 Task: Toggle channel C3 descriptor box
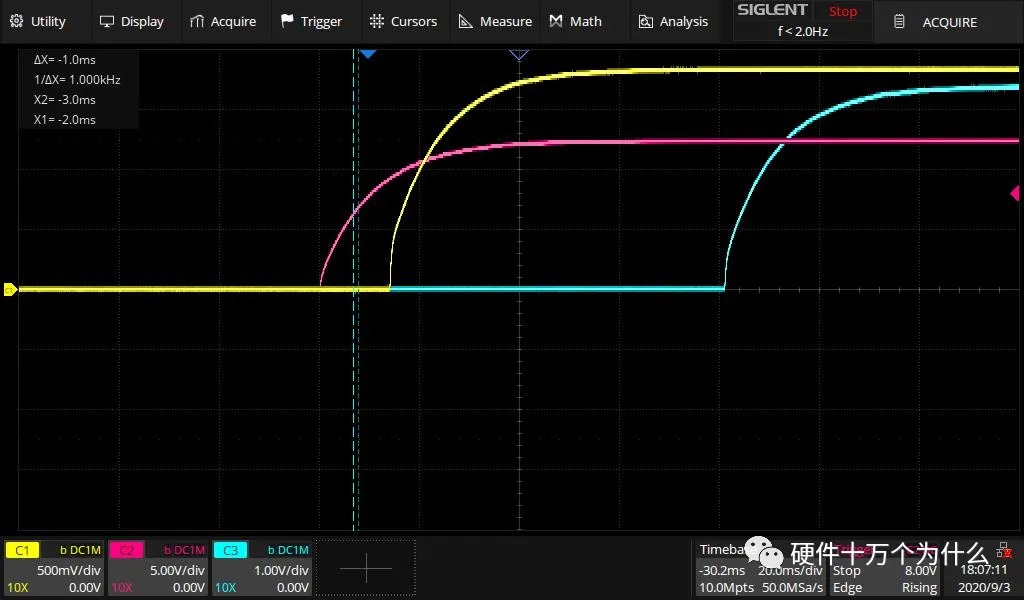point(262,568)
